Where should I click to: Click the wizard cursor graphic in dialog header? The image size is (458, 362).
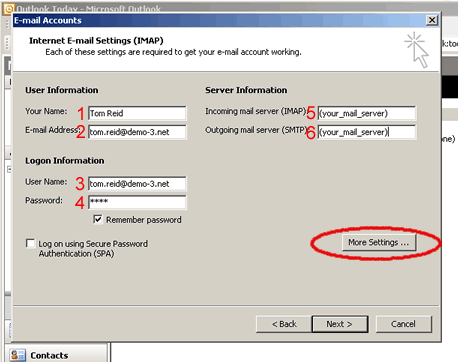point(416,50)
